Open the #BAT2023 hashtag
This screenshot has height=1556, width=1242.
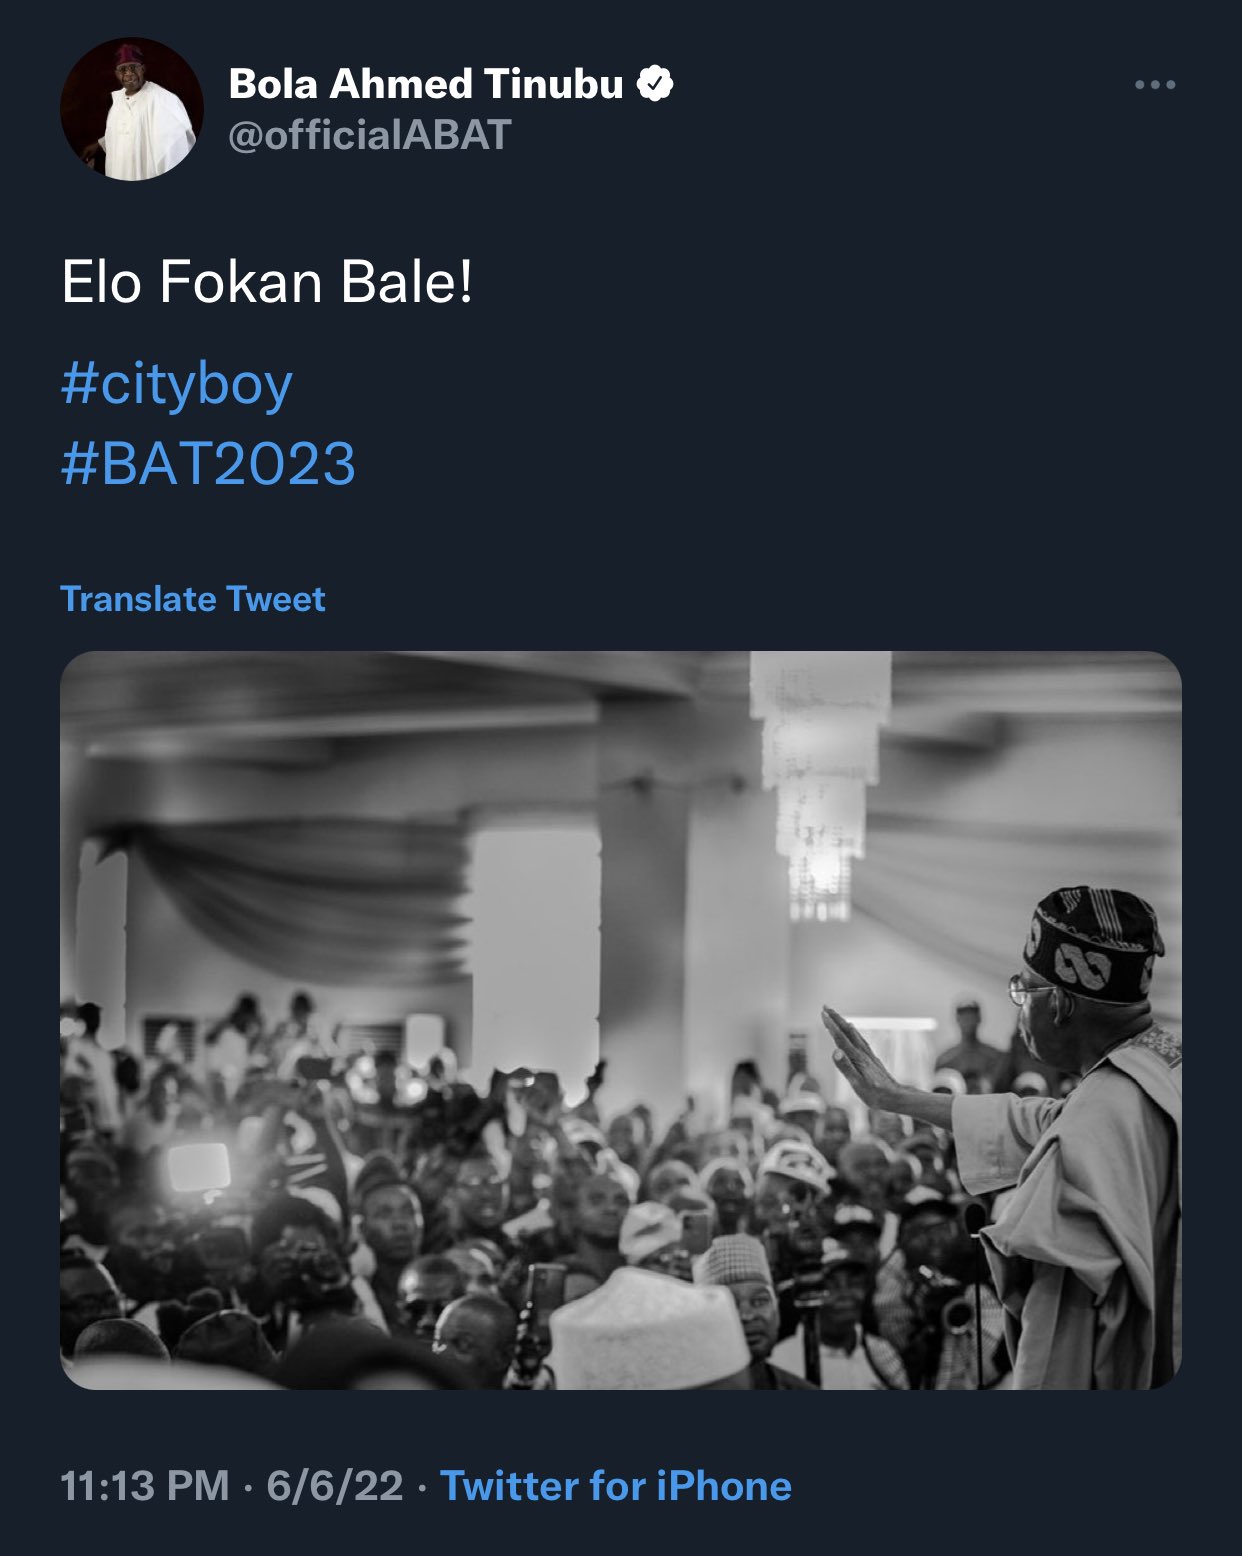(208, 463)
